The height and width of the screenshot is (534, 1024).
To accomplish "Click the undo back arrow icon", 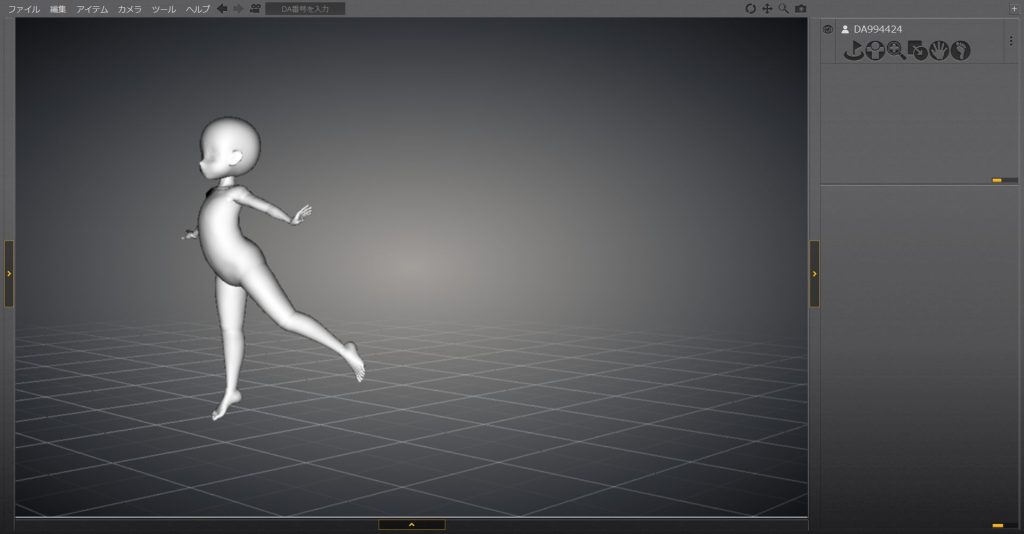I will click(223, 9).
